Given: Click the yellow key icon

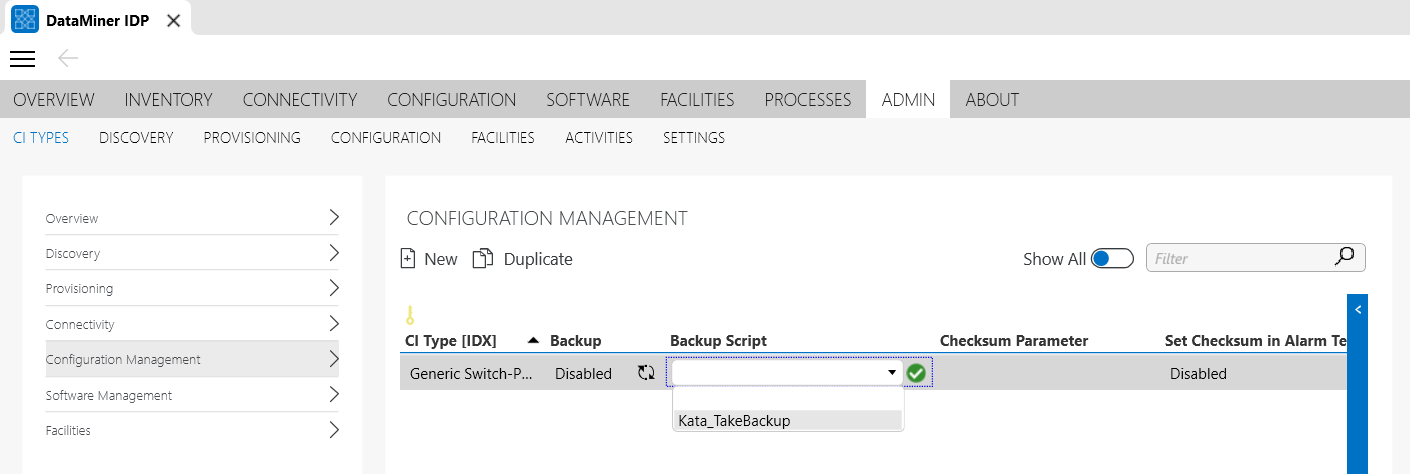Looking at the screenshot, I should (x=409, y=316).
